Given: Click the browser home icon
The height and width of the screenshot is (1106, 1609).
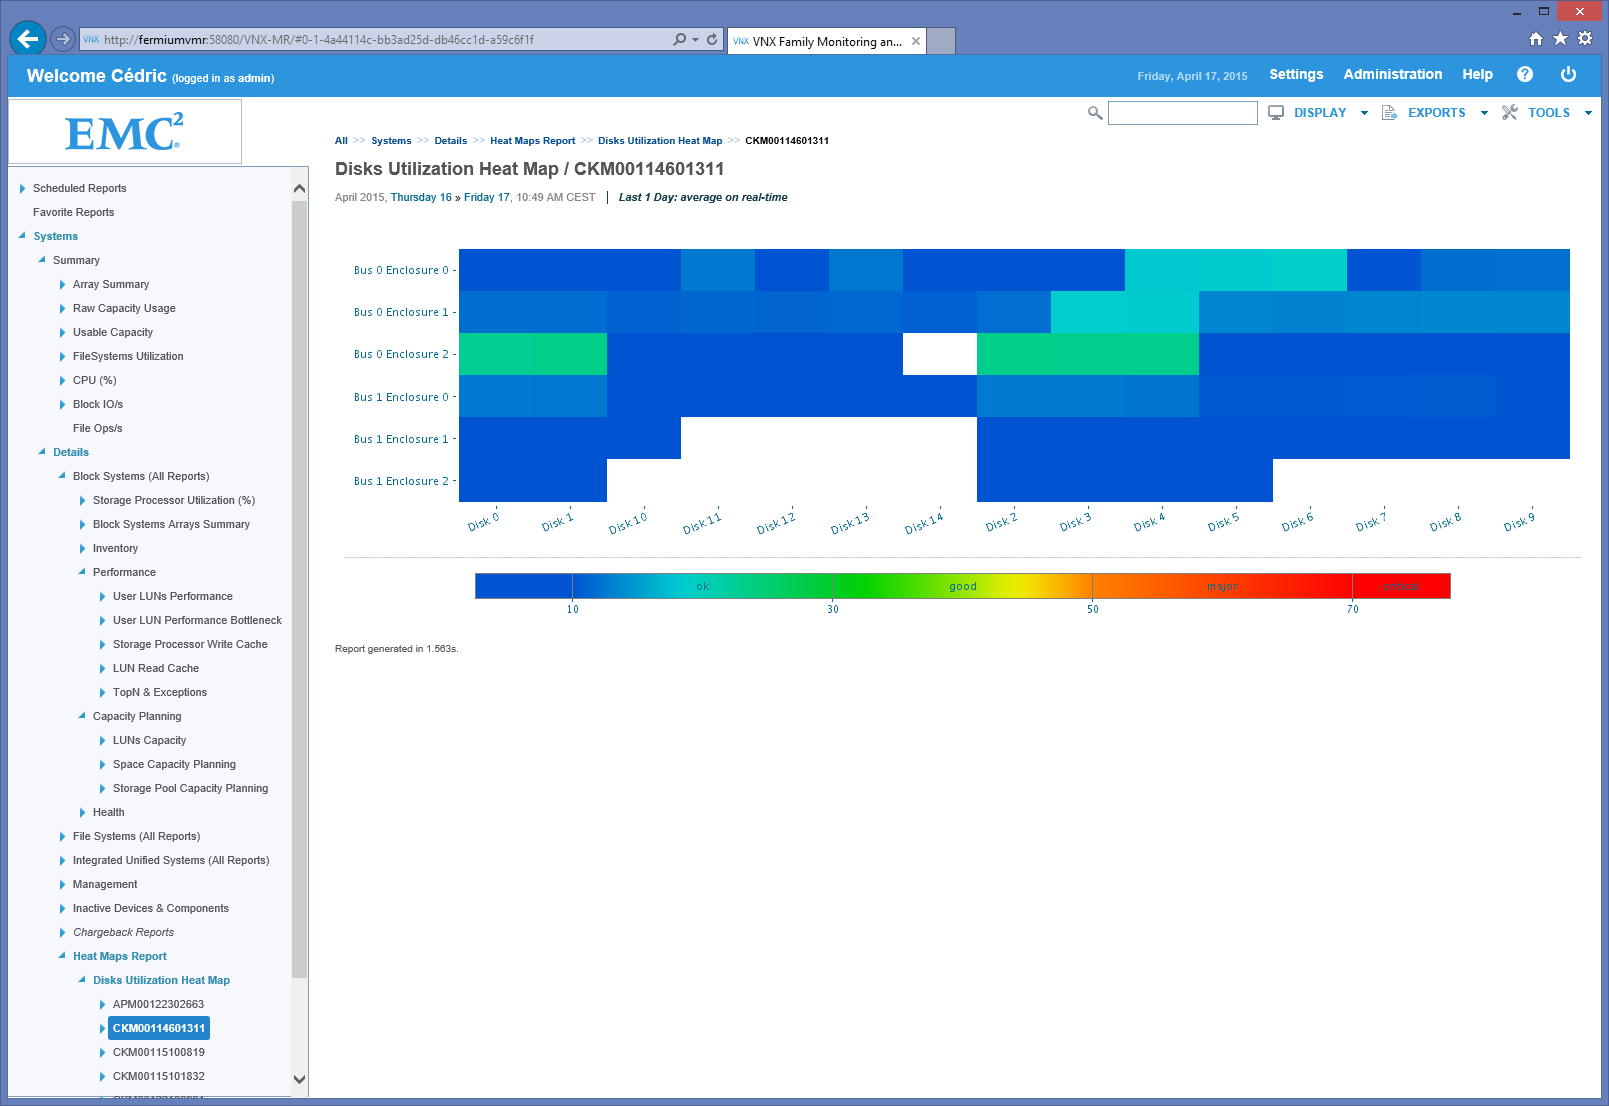Looking at the screenshot, I should (1536, 39).
